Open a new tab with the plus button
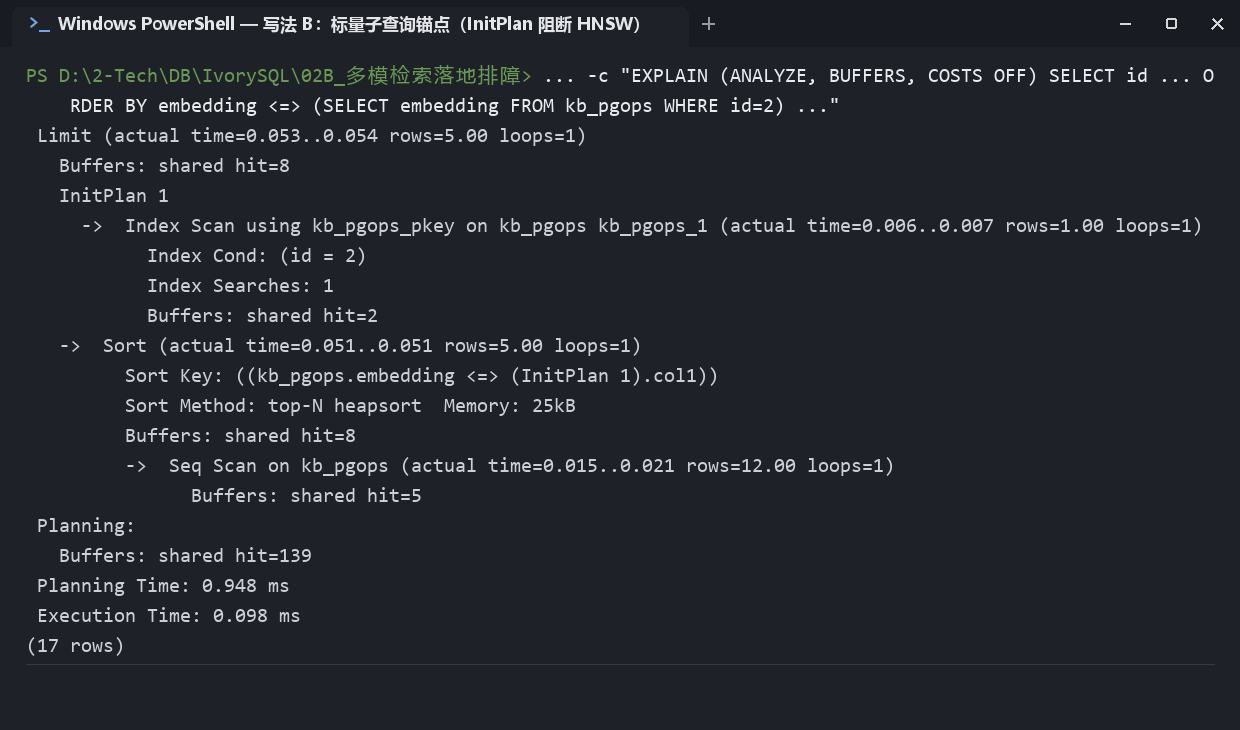This screenshot has height=730, width=1240. pyautogui.click(x=709, y=24)
